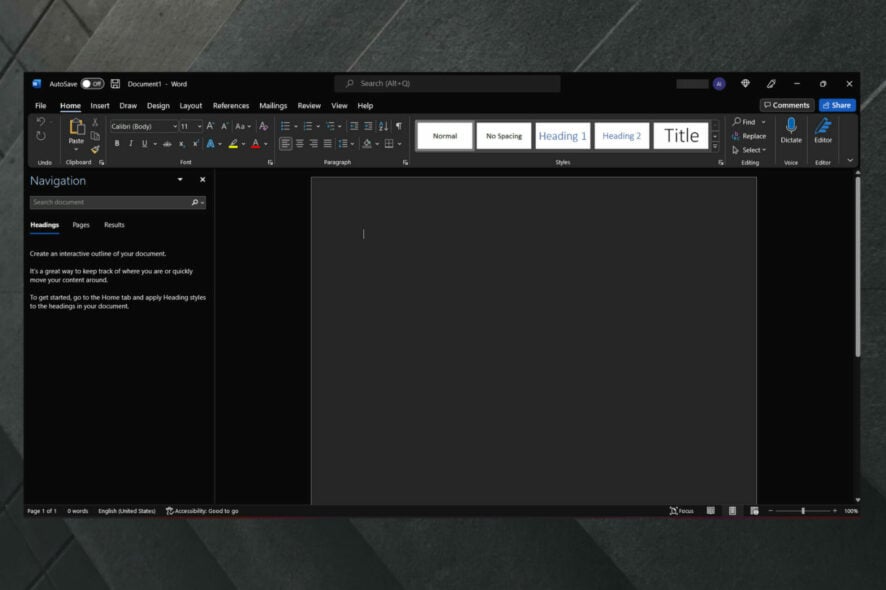
Task: Click Replace in Editing group
Action: tap(749, 136)
